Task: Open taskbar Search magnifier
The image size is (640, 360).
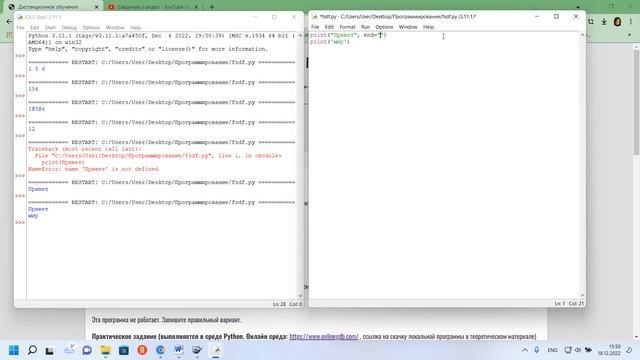Action: [x=32, y=350]
